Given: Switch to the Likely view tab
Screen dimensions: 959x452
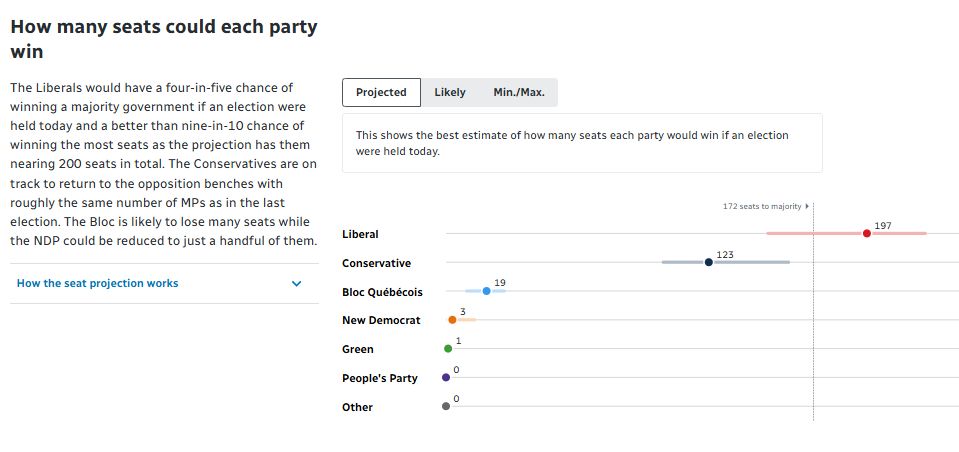Looking at the screenshot, I should click(450, 92).
